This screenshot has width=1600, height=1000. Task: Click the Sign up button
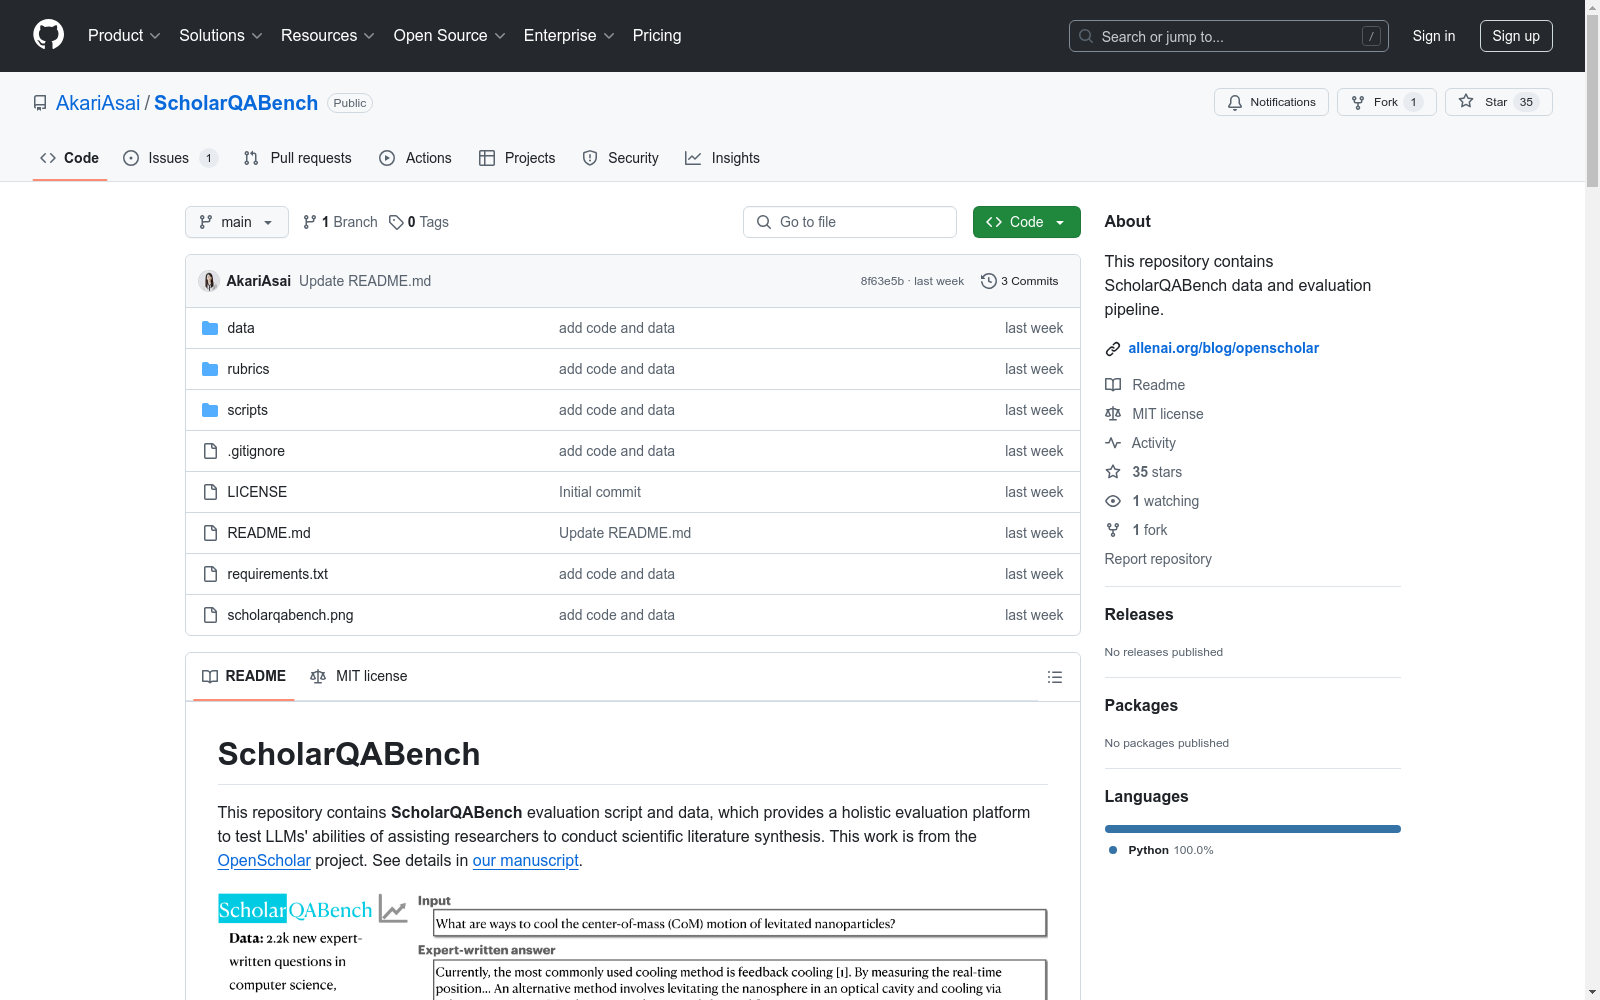1516,36
